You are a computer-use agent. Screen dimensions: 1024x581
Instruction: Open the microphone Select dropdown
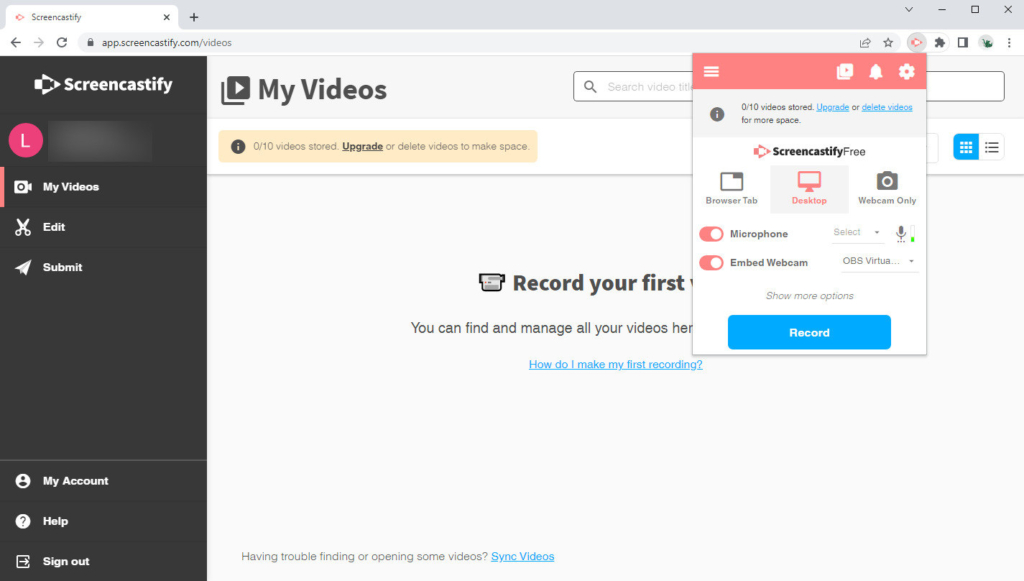857,232
